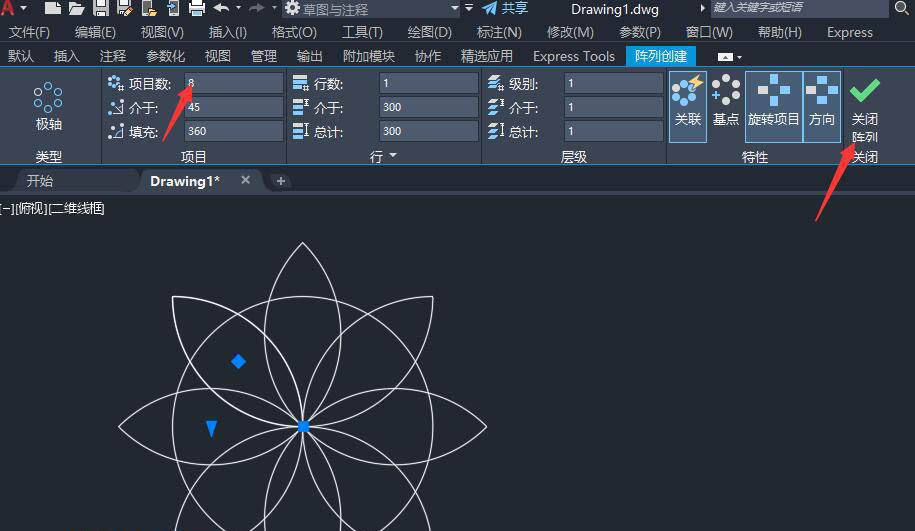Image resolution: width=915 pixels, height=531 pixels.
Task: Select the blue center grip on array
Action: (x=304, y=427)
